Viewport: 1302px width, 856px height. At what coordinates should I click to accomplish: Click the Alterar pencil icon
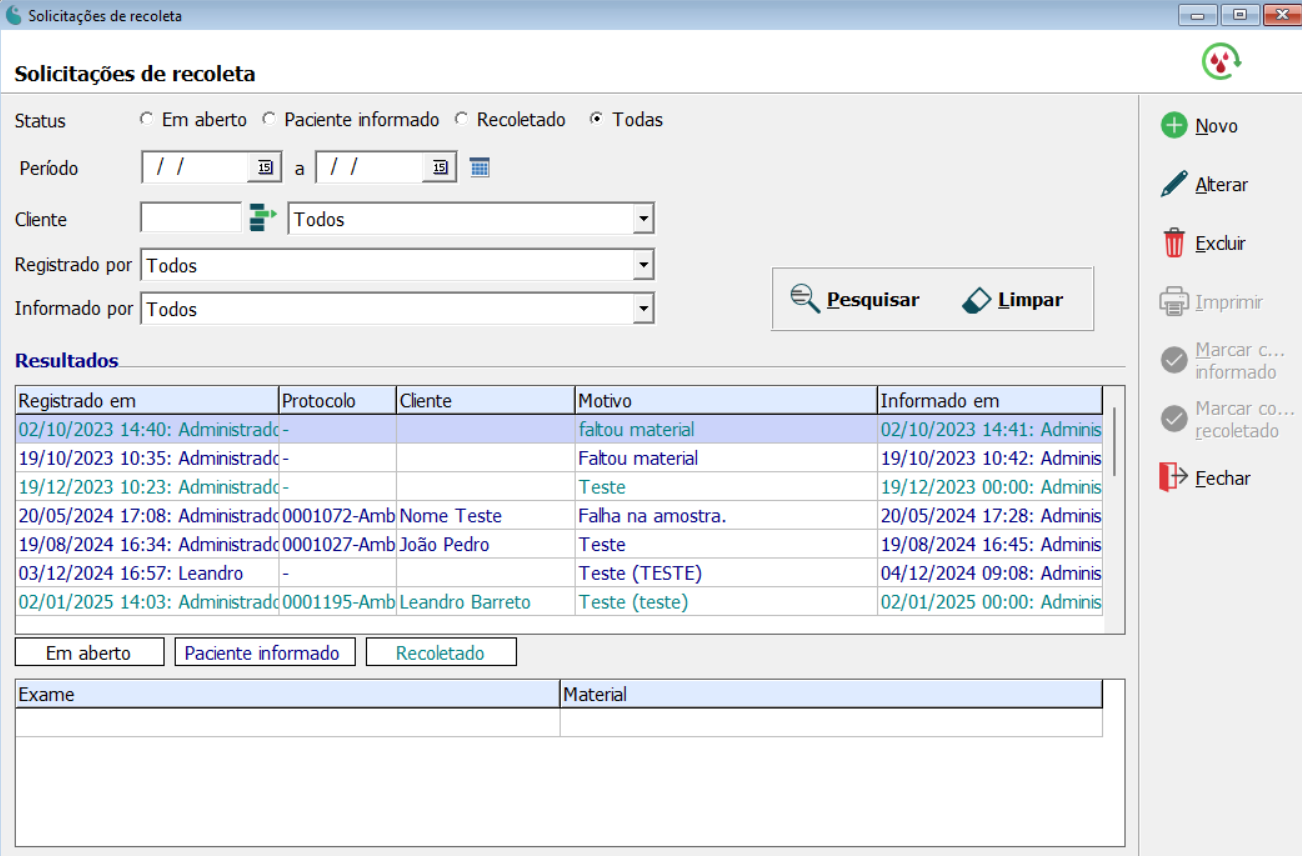pyautogui.click(x=1174, y=185)
